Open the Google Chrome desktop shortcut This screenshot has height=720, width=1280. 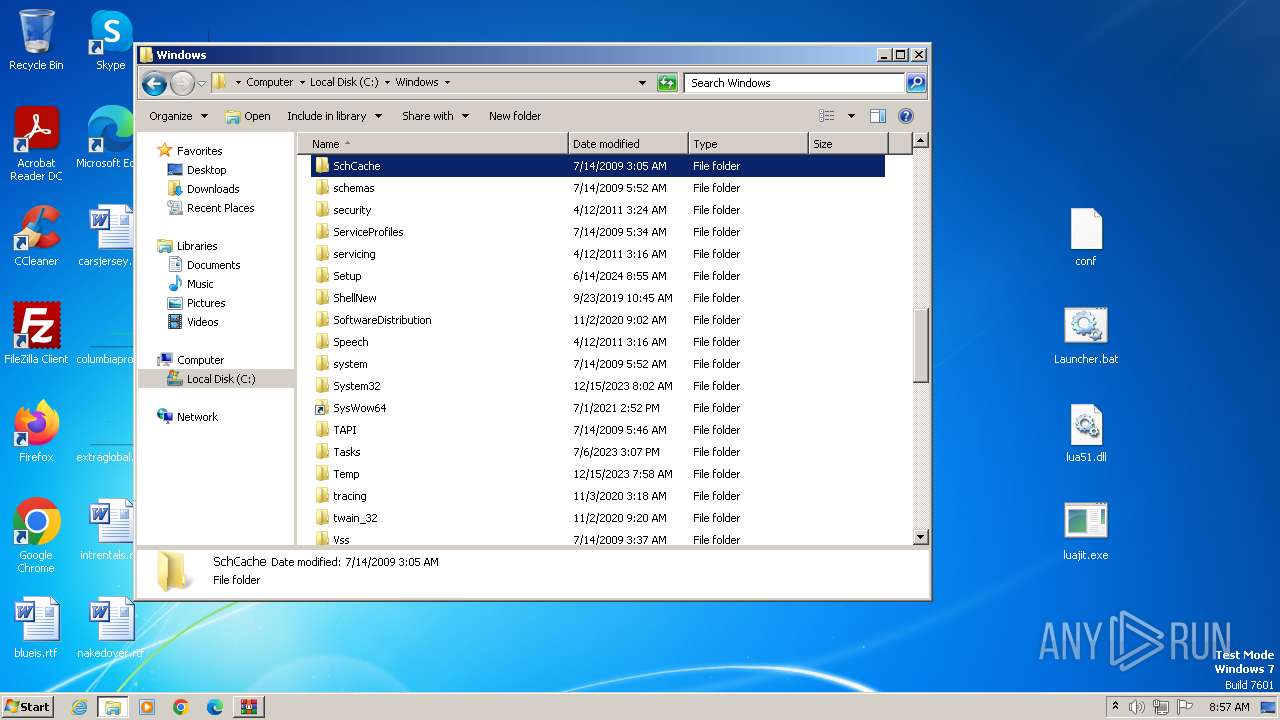(36, 536)
